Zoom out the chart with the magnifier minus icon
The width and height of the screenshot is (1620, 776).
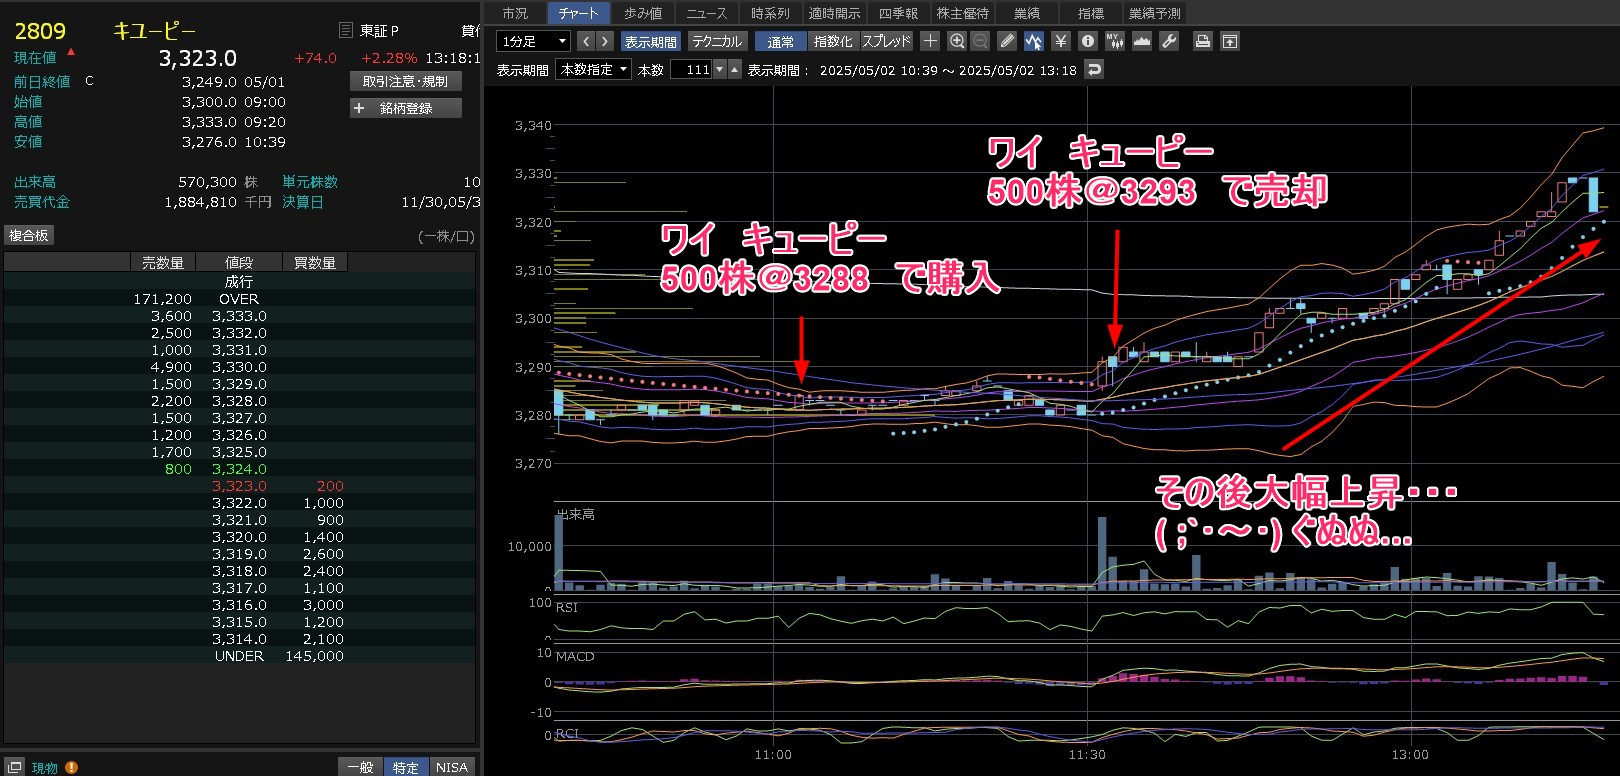981,41
